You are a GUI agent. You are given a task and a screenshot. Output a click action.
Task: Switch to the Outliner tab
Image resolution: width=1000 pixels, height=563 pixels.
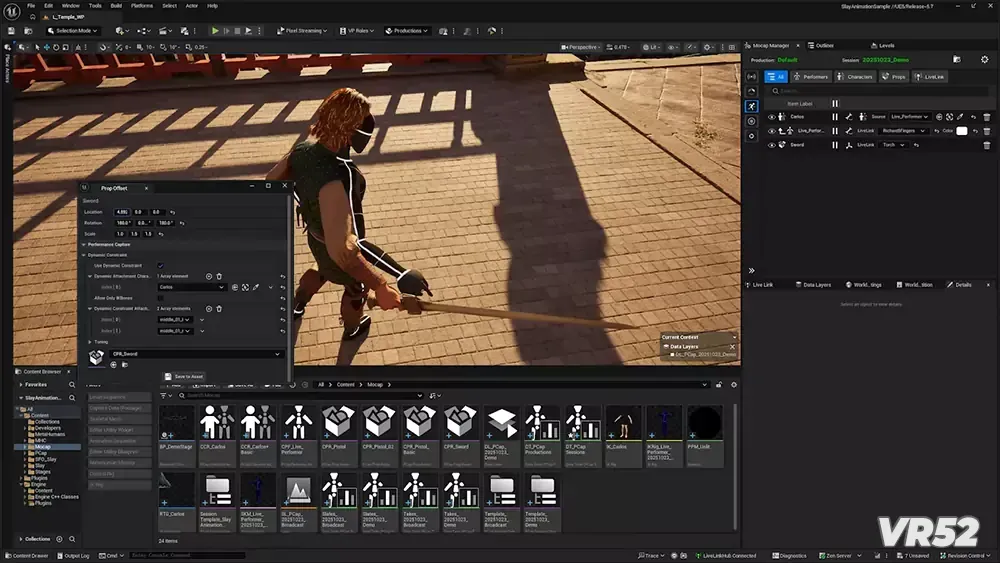[x=824, y=45]
